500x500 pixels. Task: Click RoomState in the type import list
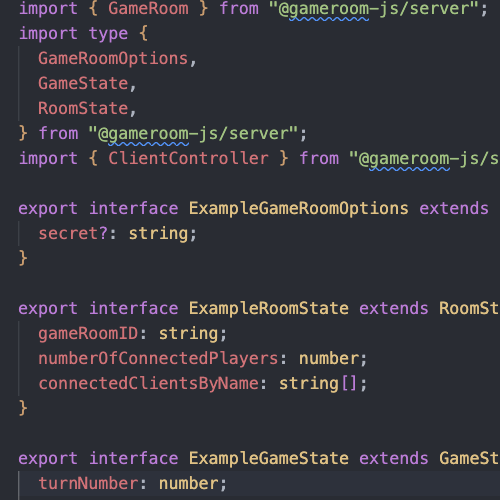[x=83, y=108]
